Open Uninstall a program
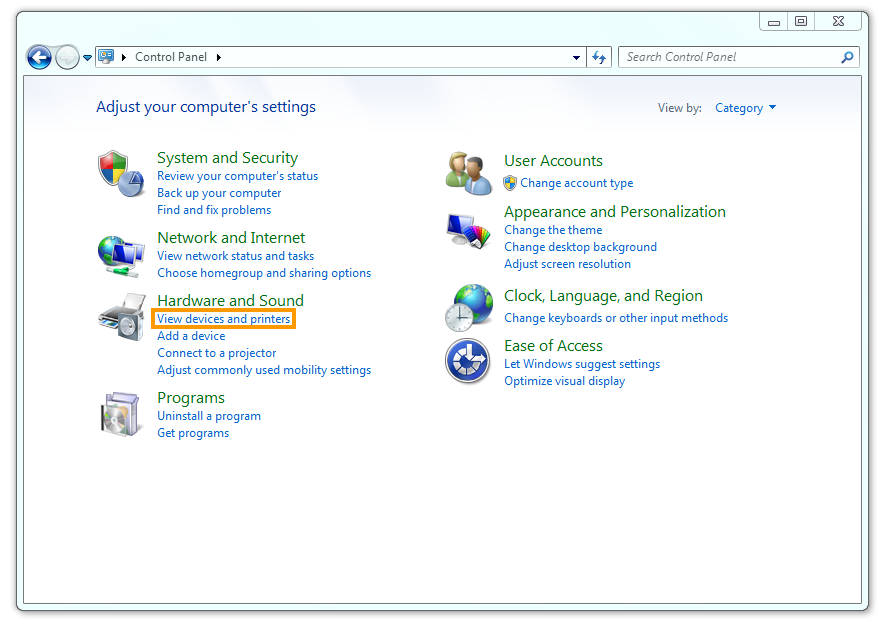This screenshot has width=882, height=623. (x=208, y=415)
